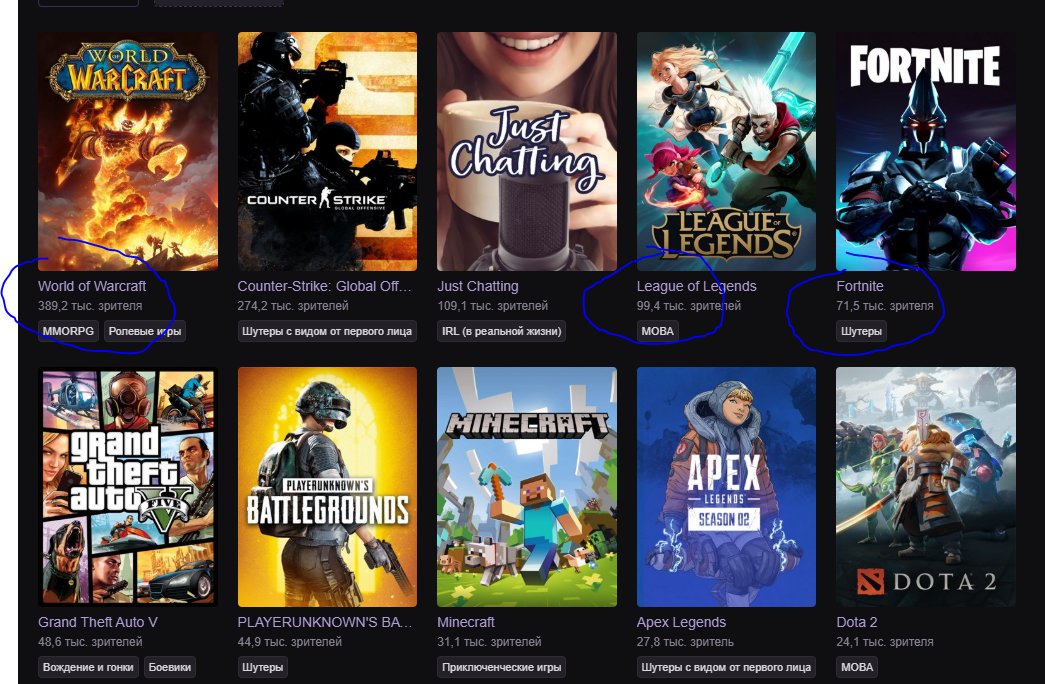Open the Grand Theft Auto V cover art

pyautogui.click(x=128, y=487)
